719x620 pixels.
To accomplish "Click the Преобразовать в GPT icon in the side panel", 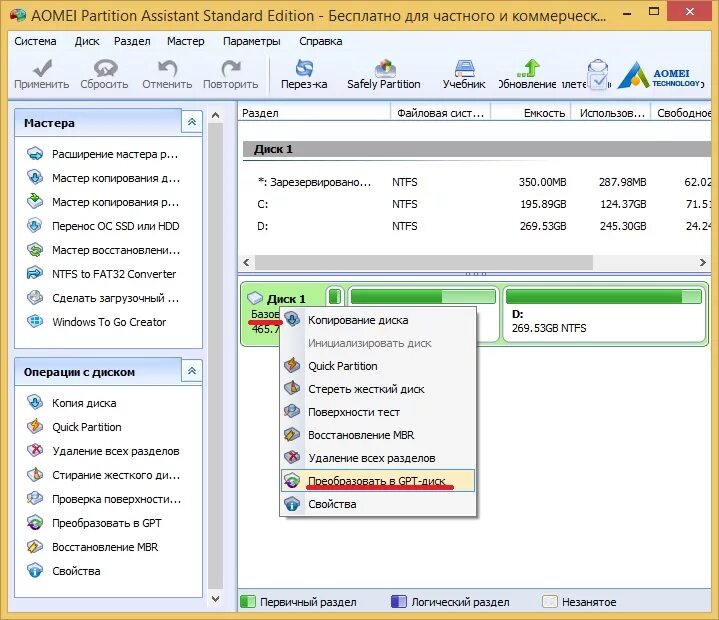I will [35, 523].
